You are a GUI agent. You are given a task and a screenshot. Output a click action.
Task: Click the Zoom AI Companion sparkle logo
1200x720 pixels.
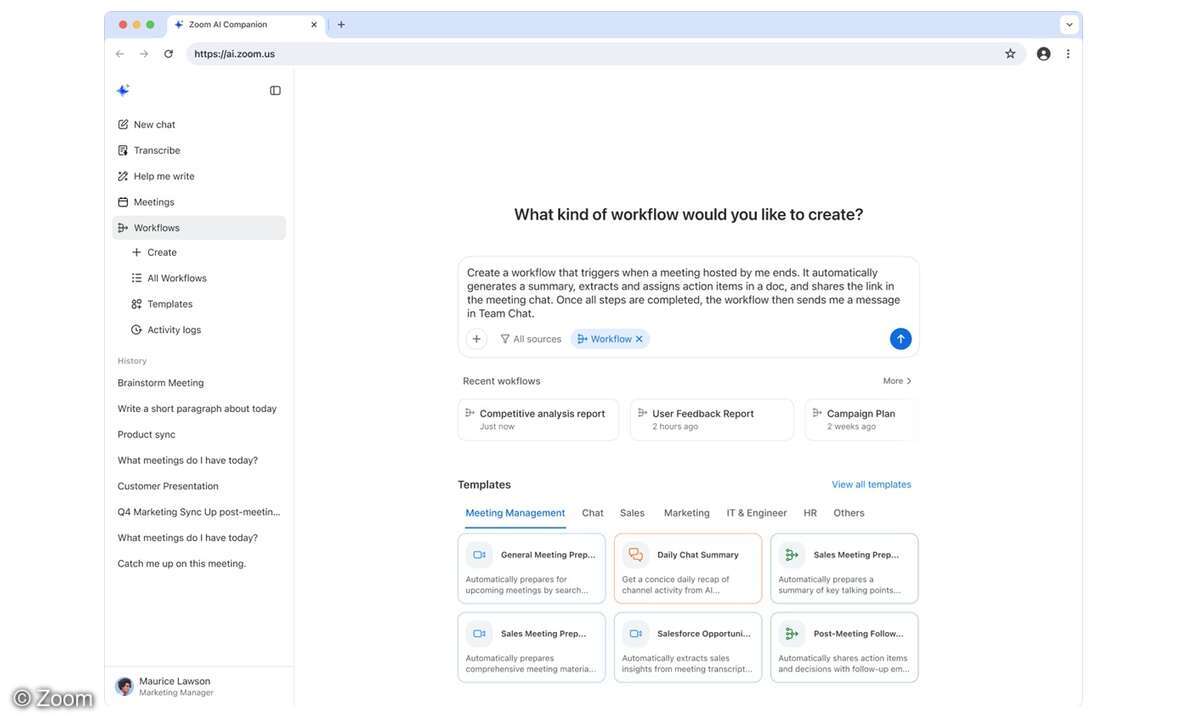point(123,90)
